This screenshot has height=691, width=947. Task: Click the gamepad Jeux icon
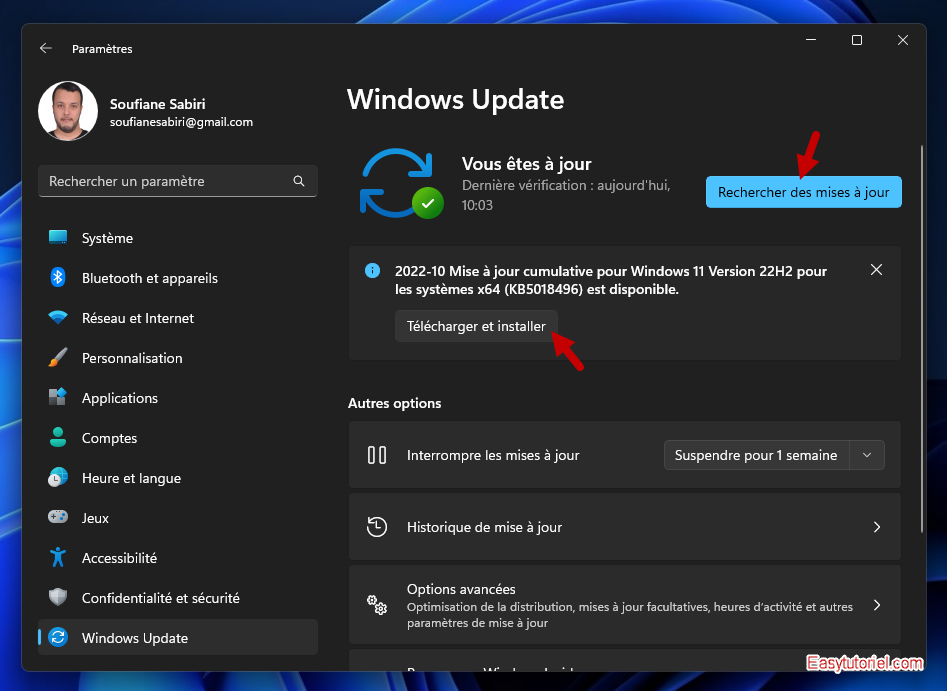pyautogui.click(x=58, y=517)
